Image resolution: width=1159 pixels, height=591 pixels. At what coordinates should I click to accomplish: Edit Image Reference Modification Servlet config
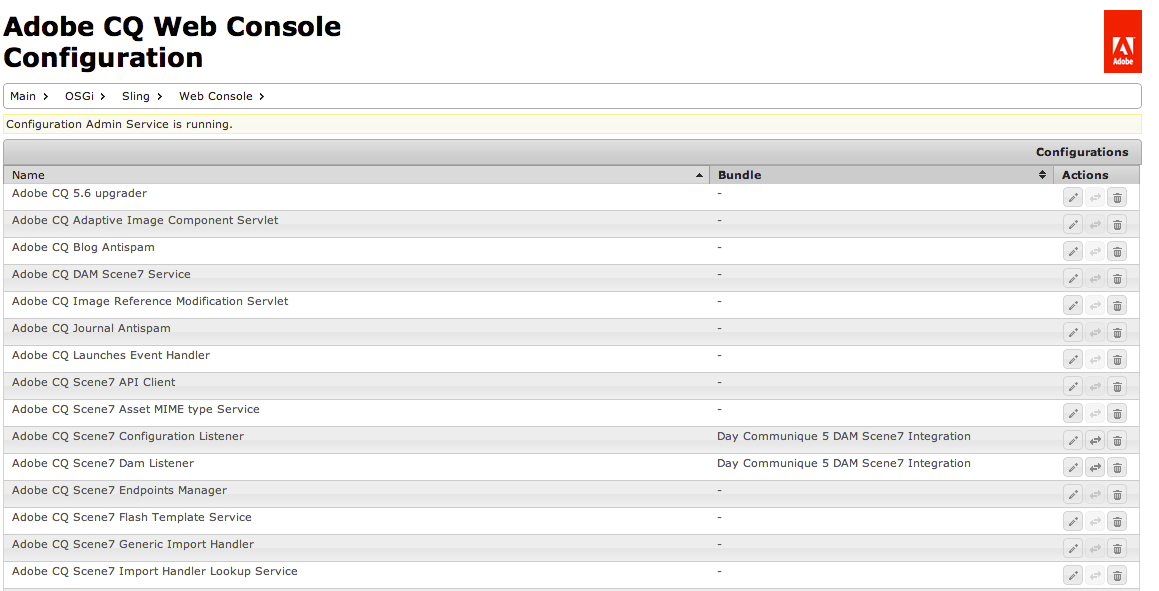pos(1073,305)
